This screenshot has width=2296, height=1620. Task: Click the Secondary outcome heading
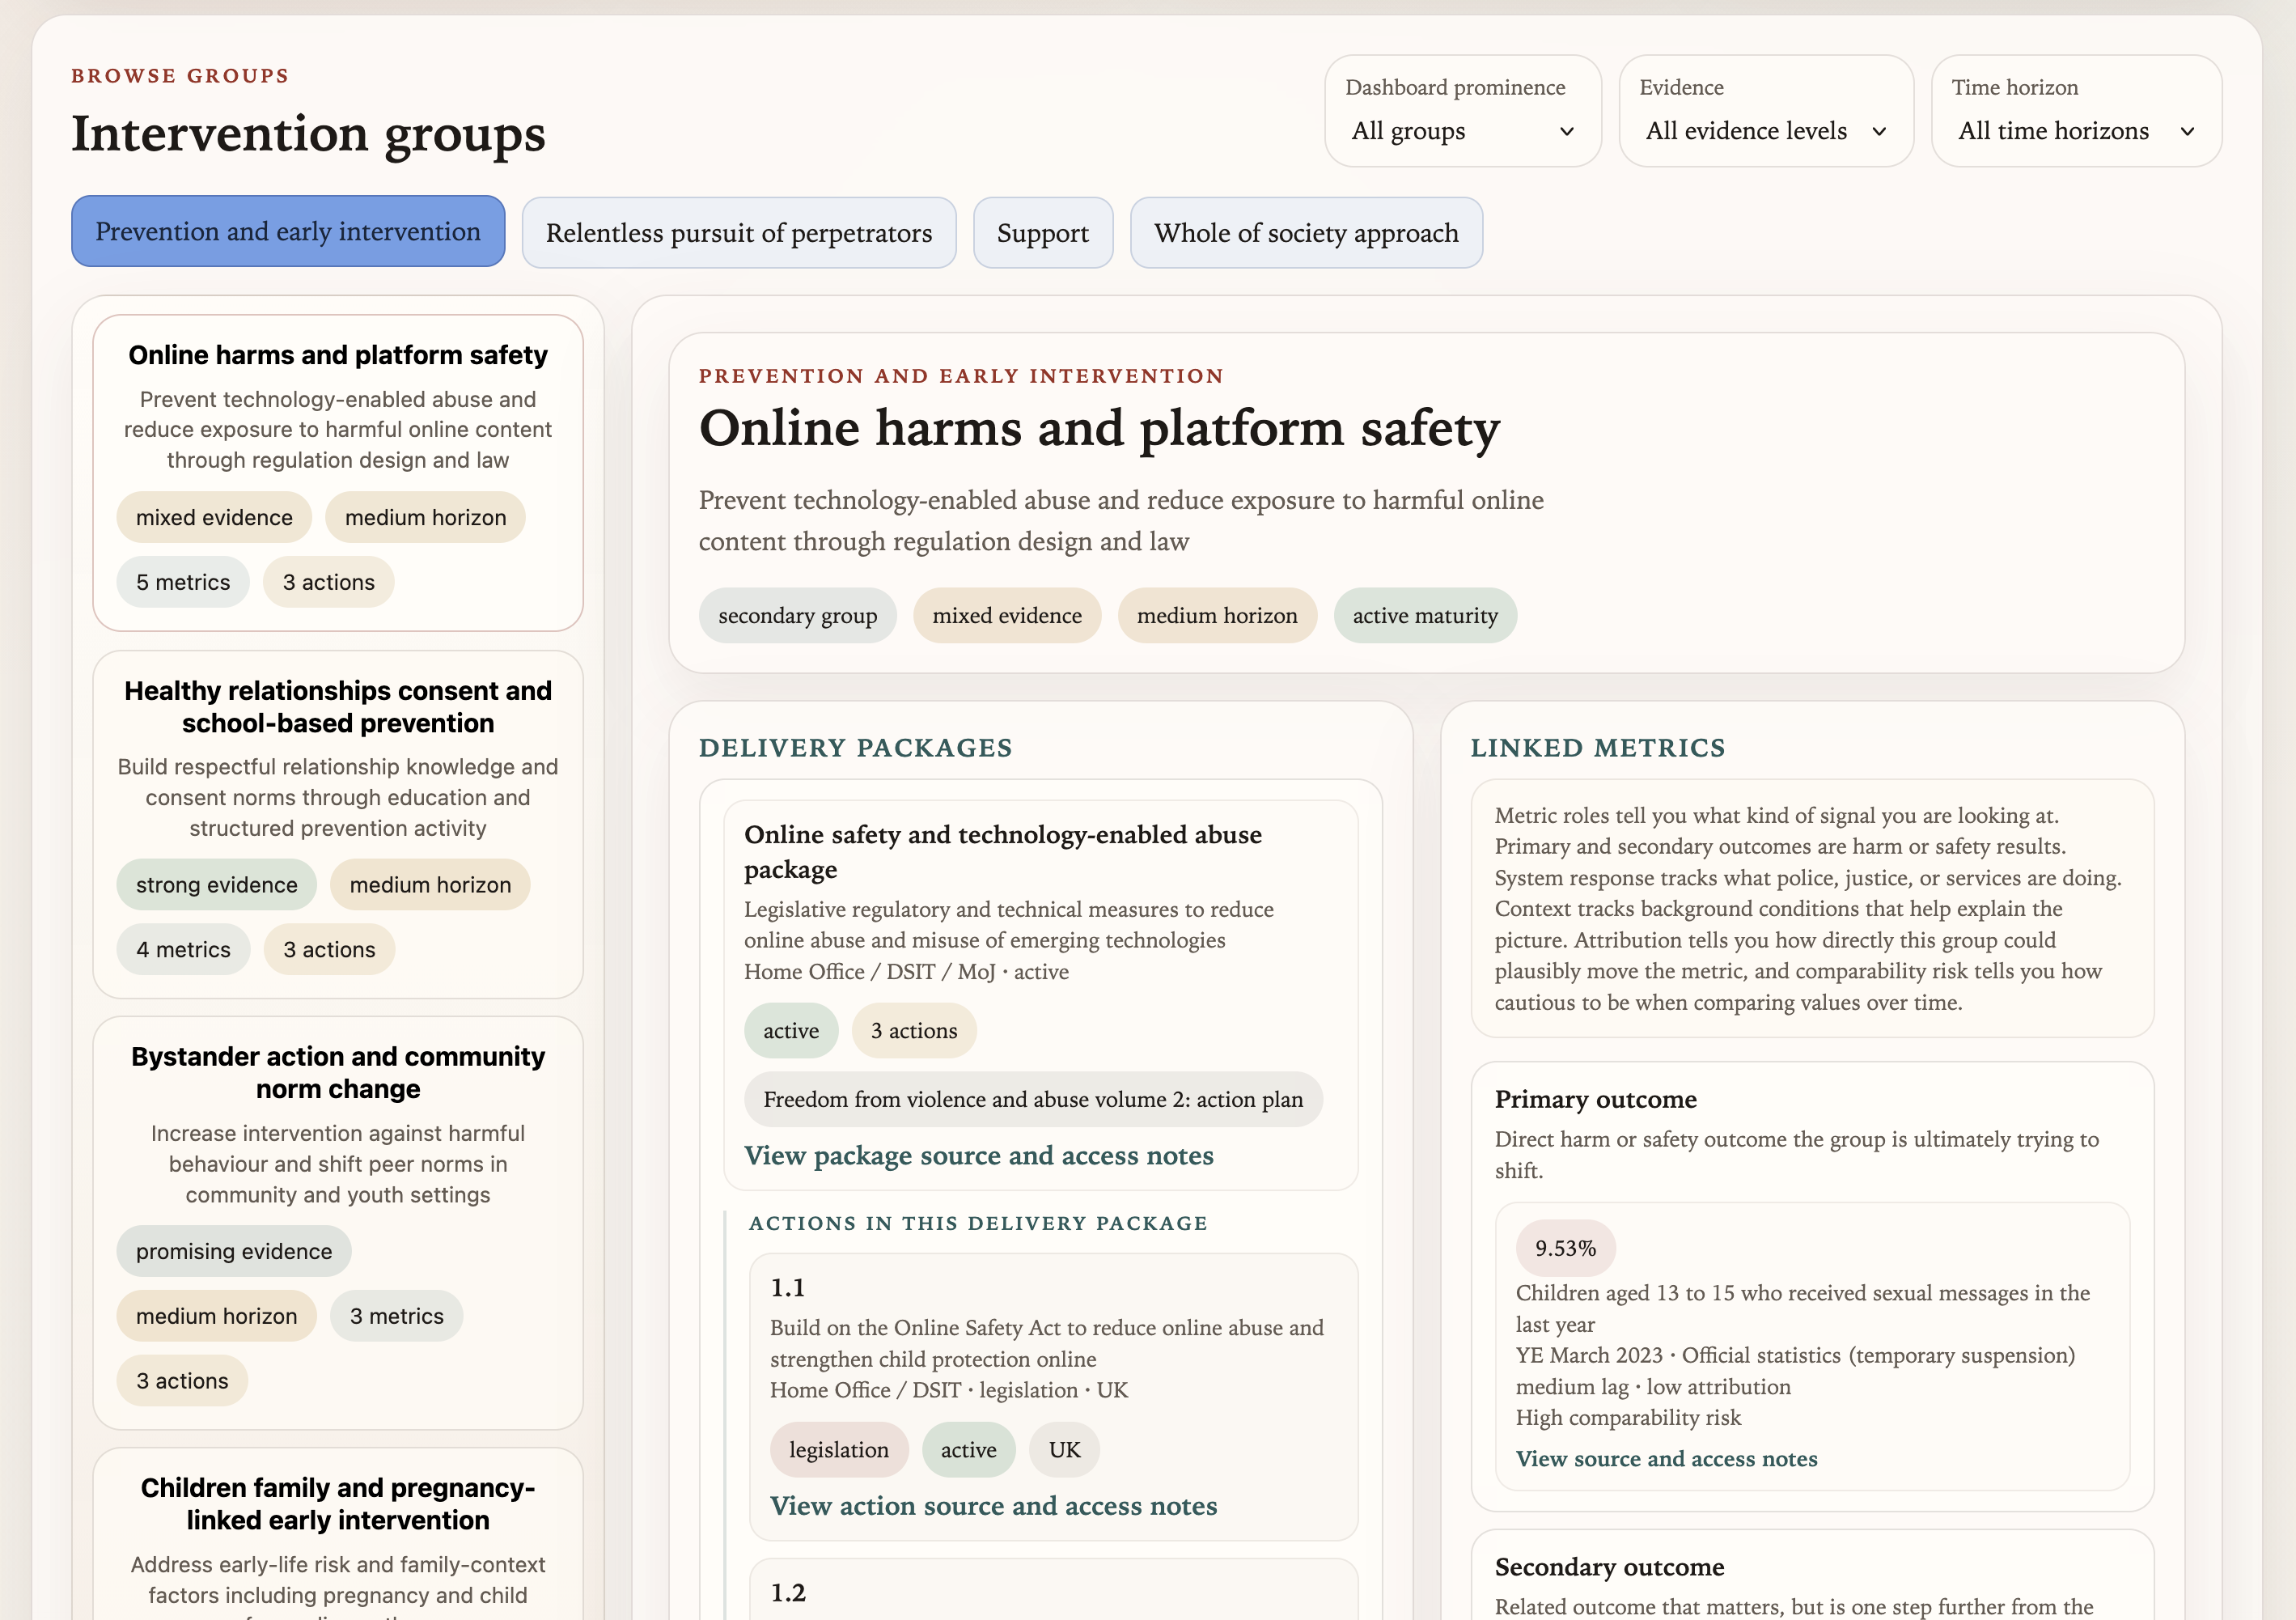(1610, 1567)
